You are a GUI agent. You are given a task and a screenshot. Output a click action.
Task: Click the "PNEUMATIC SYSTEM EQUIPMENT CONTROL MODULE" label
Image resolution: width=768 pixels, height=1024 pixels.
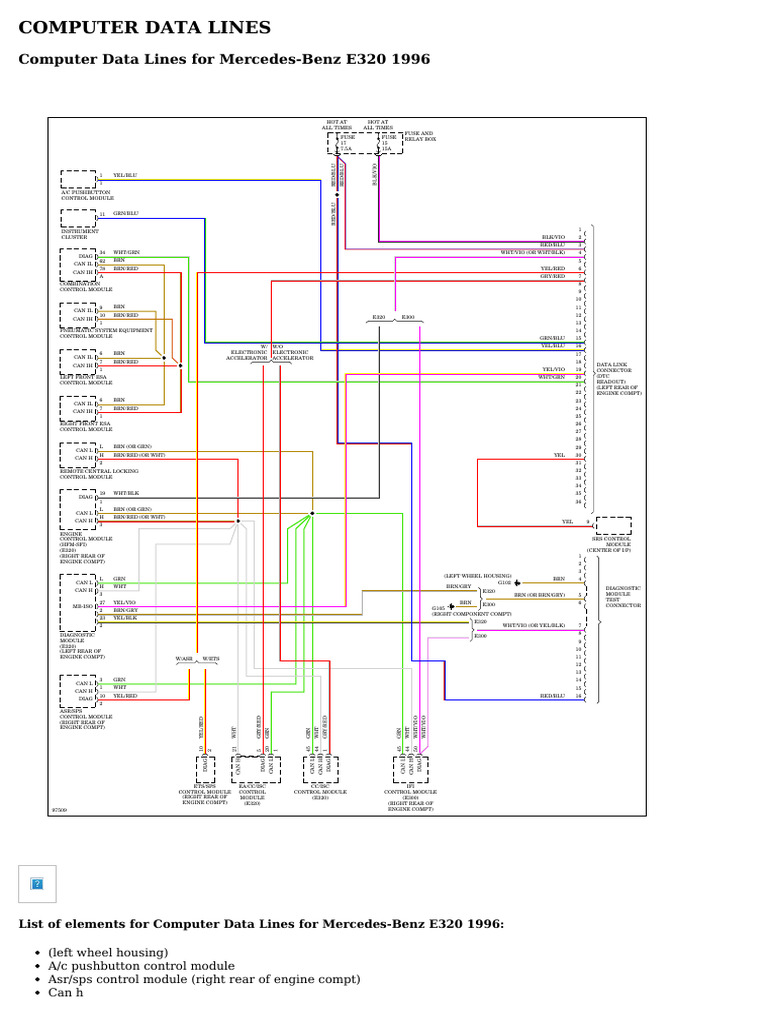coord(106,333)
